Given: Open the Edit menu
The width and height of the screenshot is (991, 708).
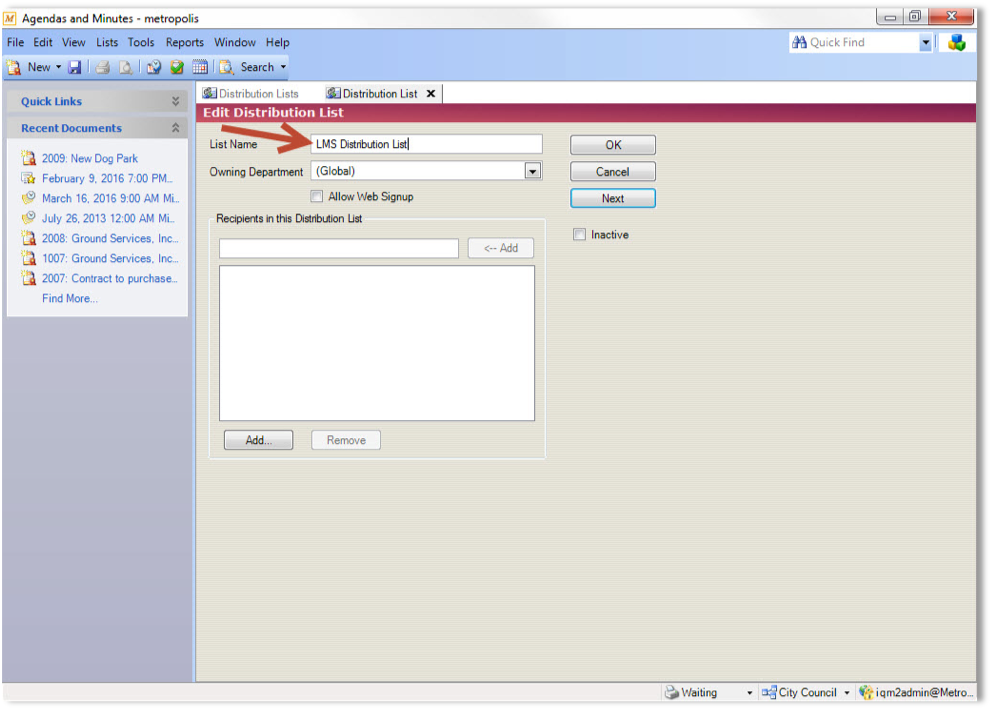Looking at the screenshot, I should tap(43, 42).
